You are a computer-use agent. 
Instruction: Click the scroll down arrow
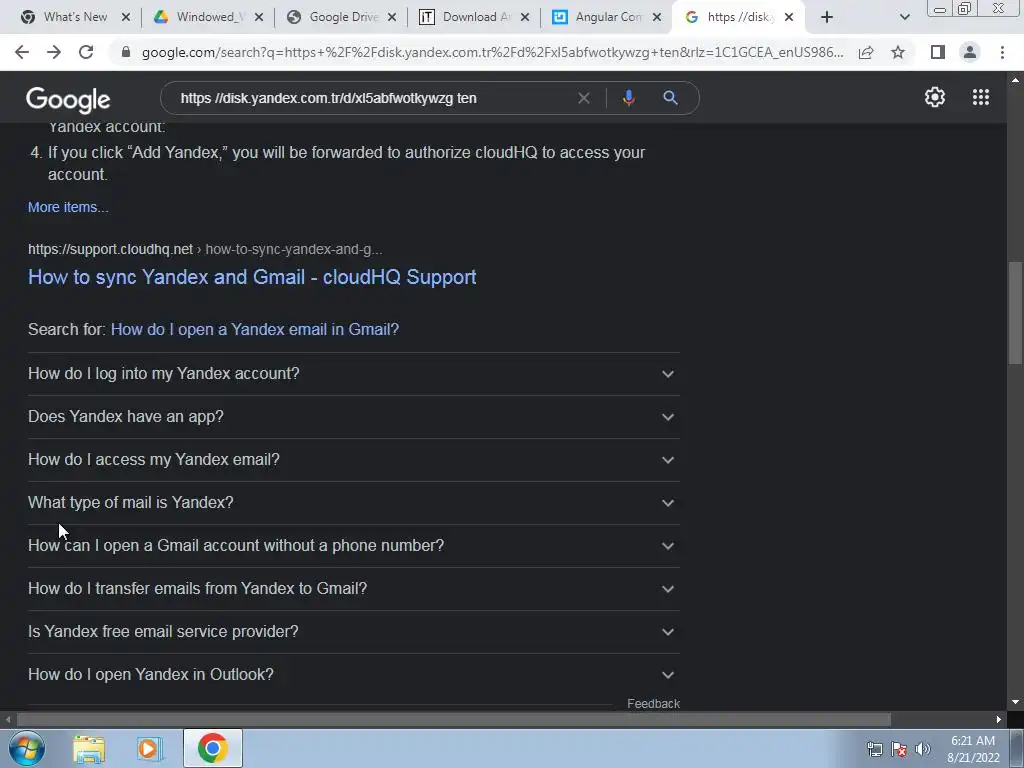point(1015,702)
